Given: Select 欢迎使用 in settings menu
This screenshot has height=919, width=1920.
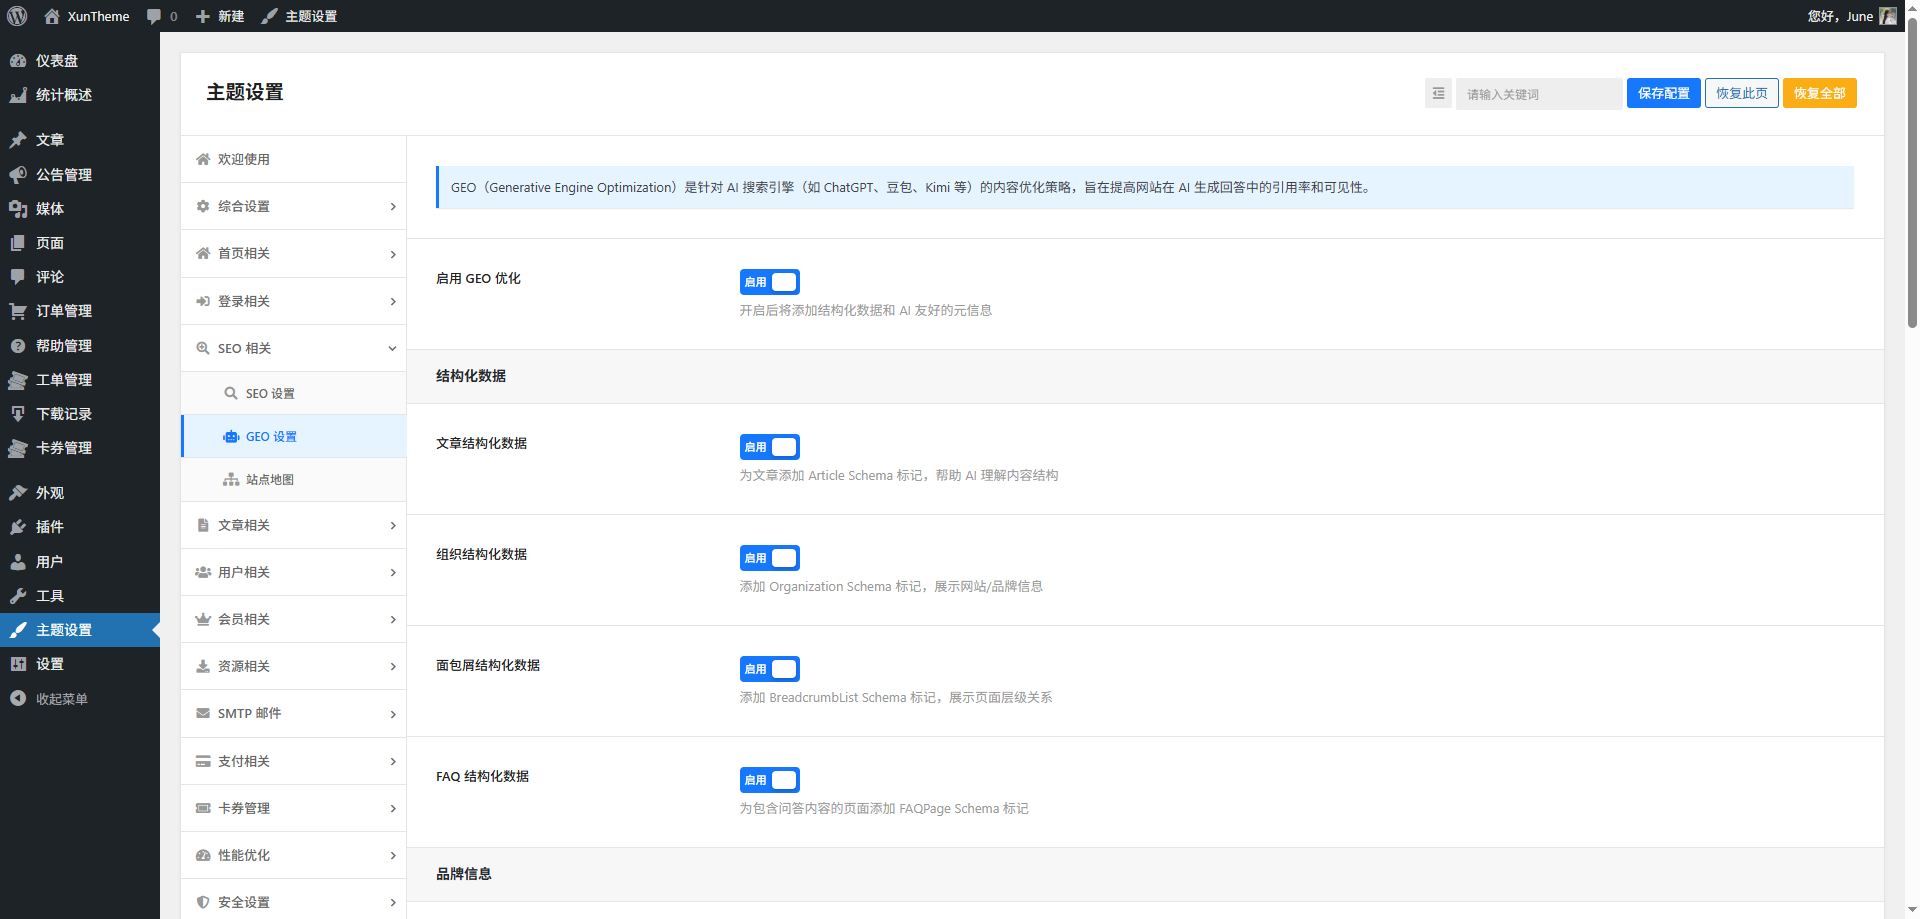Looking at the screenshot, I should click(244, 159).
